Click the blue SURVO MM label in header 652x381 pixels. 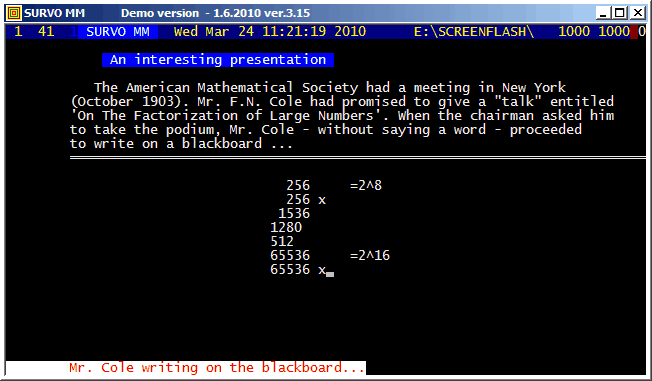(118, 32)
